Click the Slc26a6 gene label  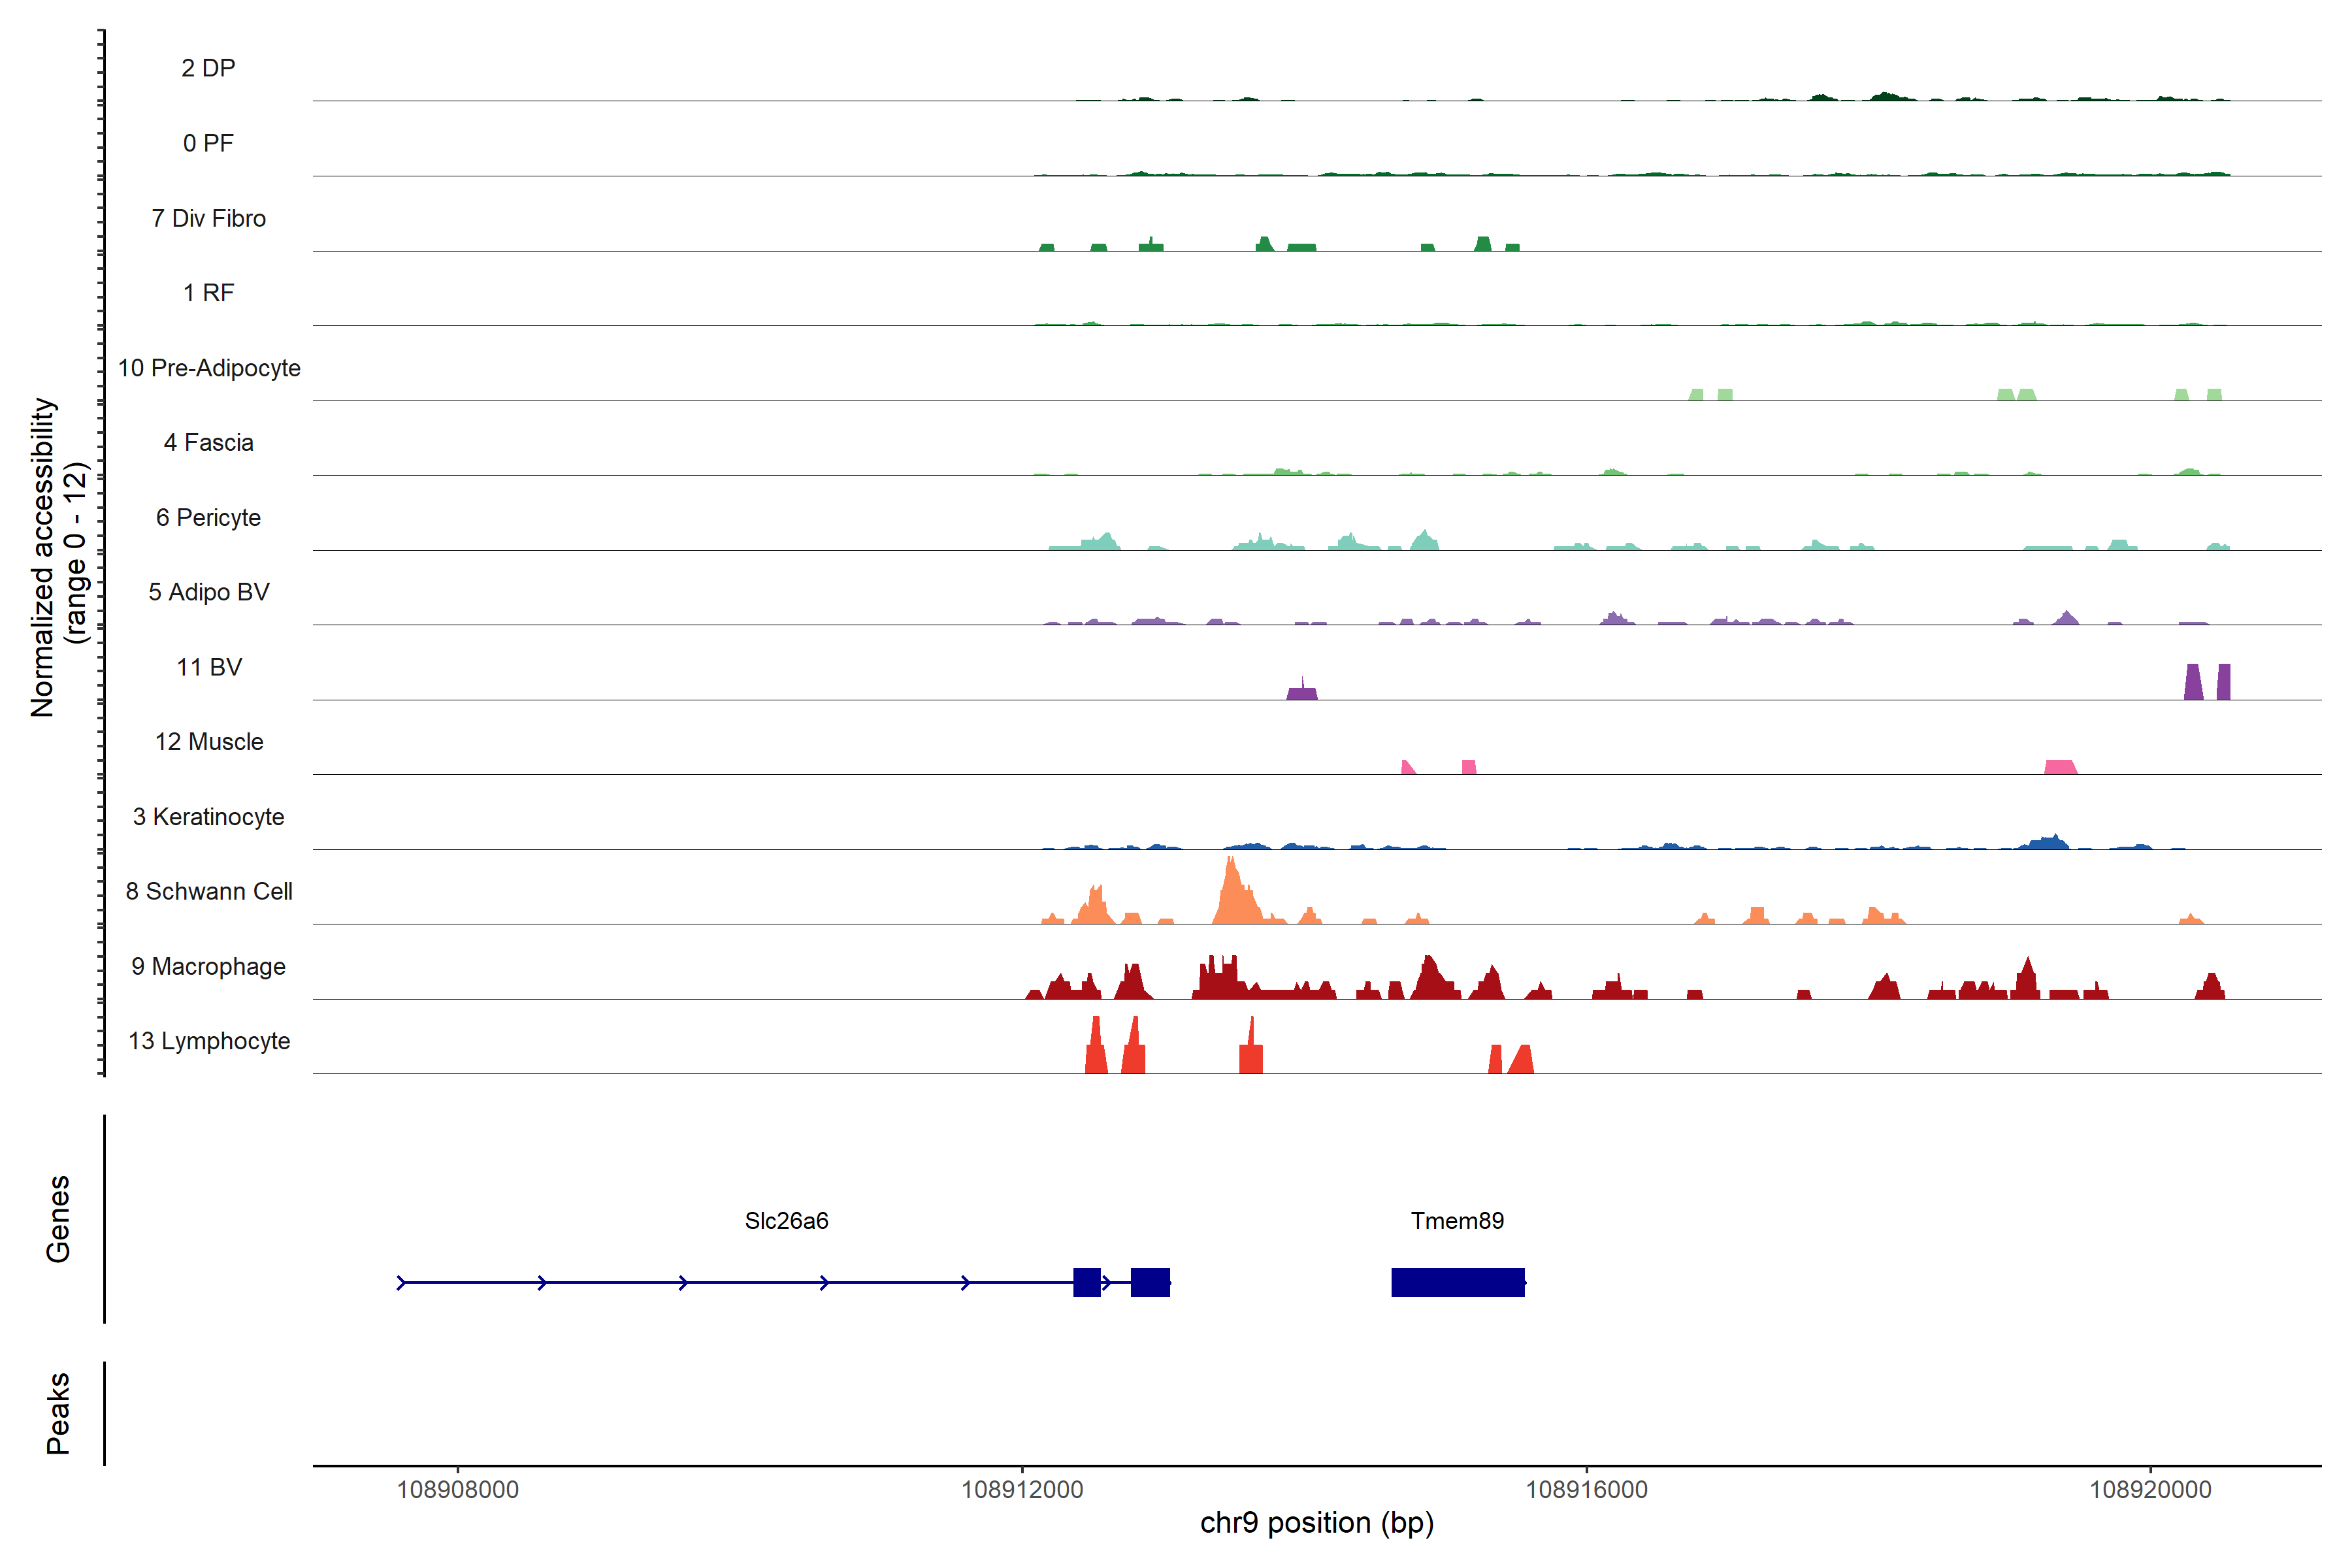click(786, 1220)
